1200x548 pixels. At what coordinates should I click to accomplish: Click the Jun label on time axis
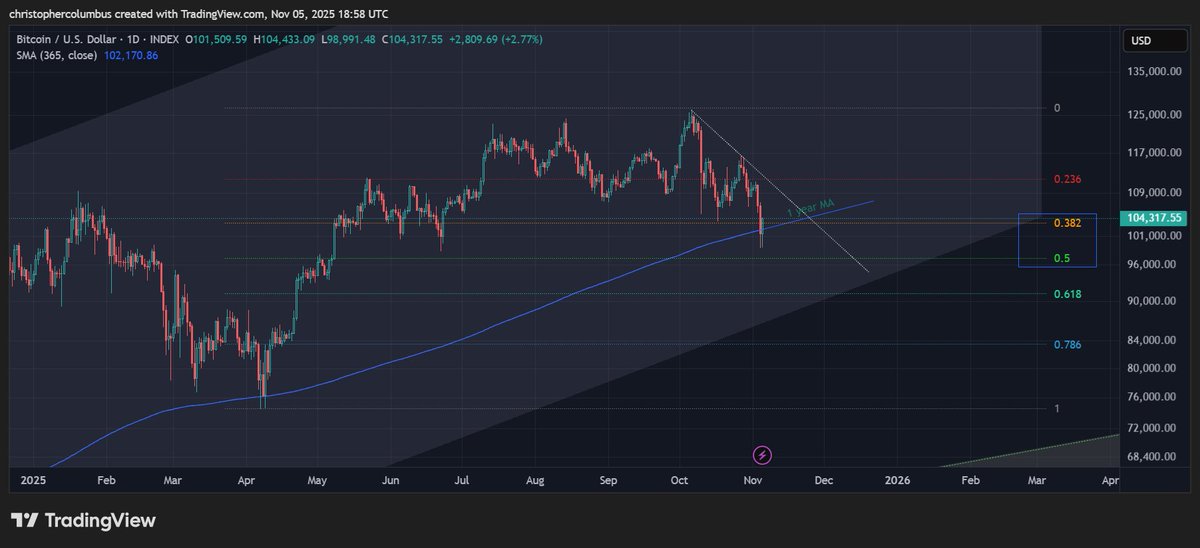coord(391,481)
